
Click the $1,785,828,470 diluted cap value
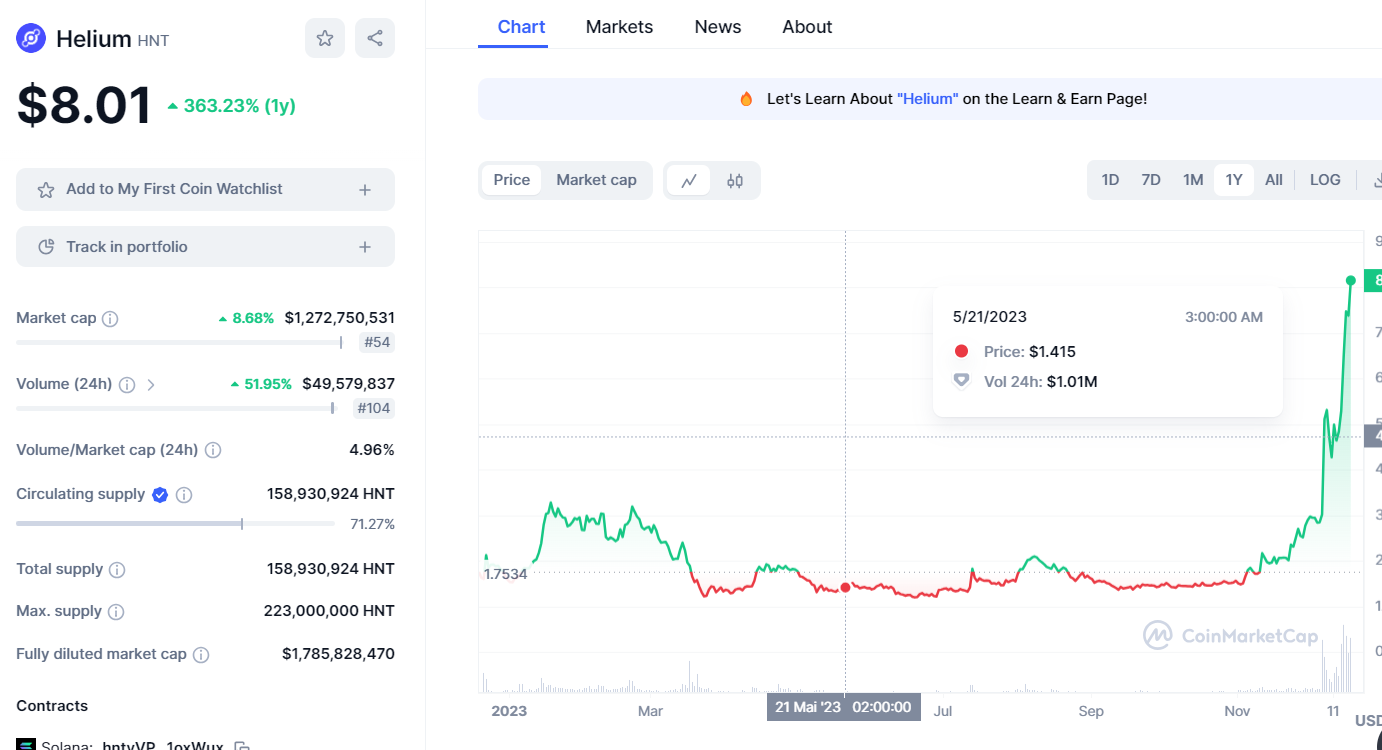(x=338, y=654)
